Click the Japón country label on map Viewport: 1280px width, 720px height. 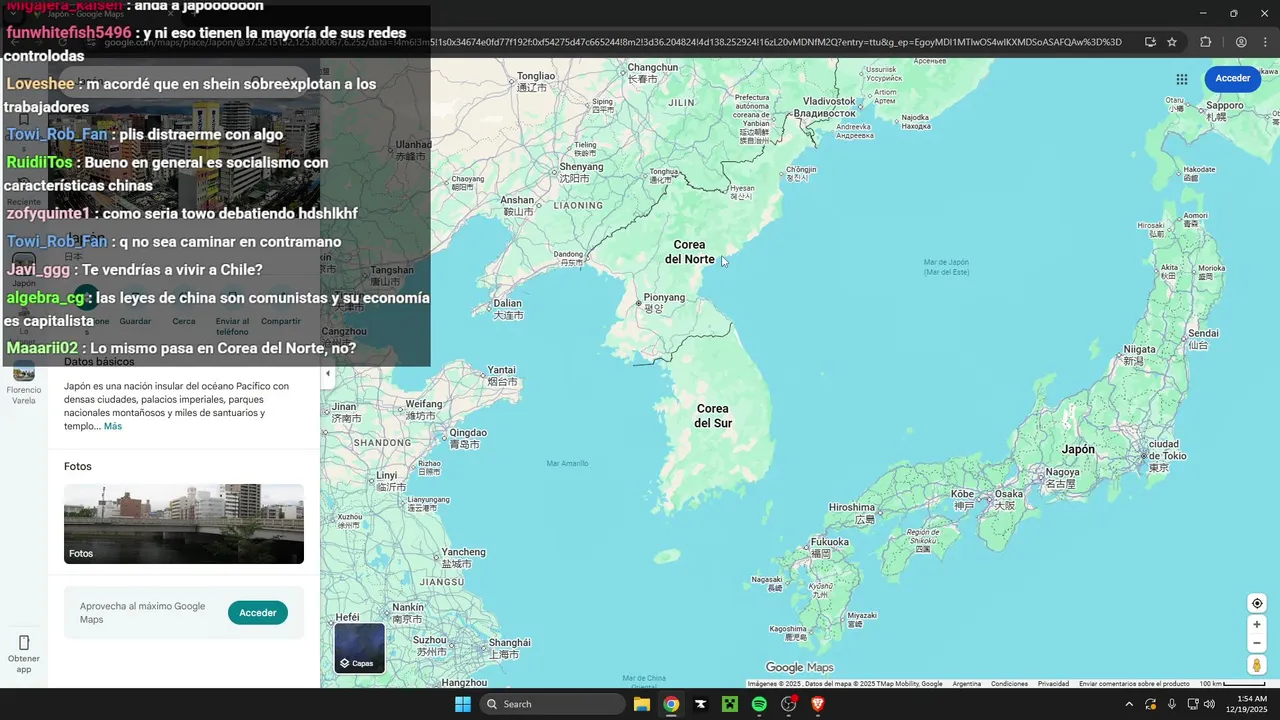pos(1078,450)
